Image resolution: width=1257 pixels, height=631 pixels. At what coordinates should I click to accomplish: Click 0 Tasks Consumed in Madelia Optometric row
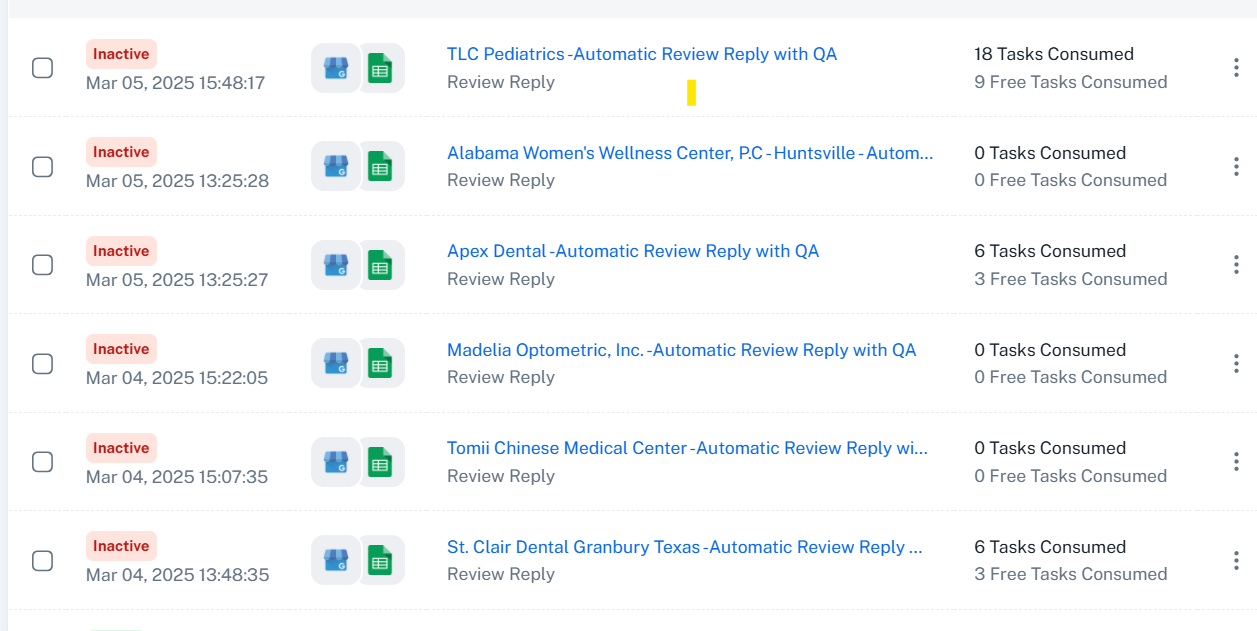pyautogui.click(x=1050, y=350)
